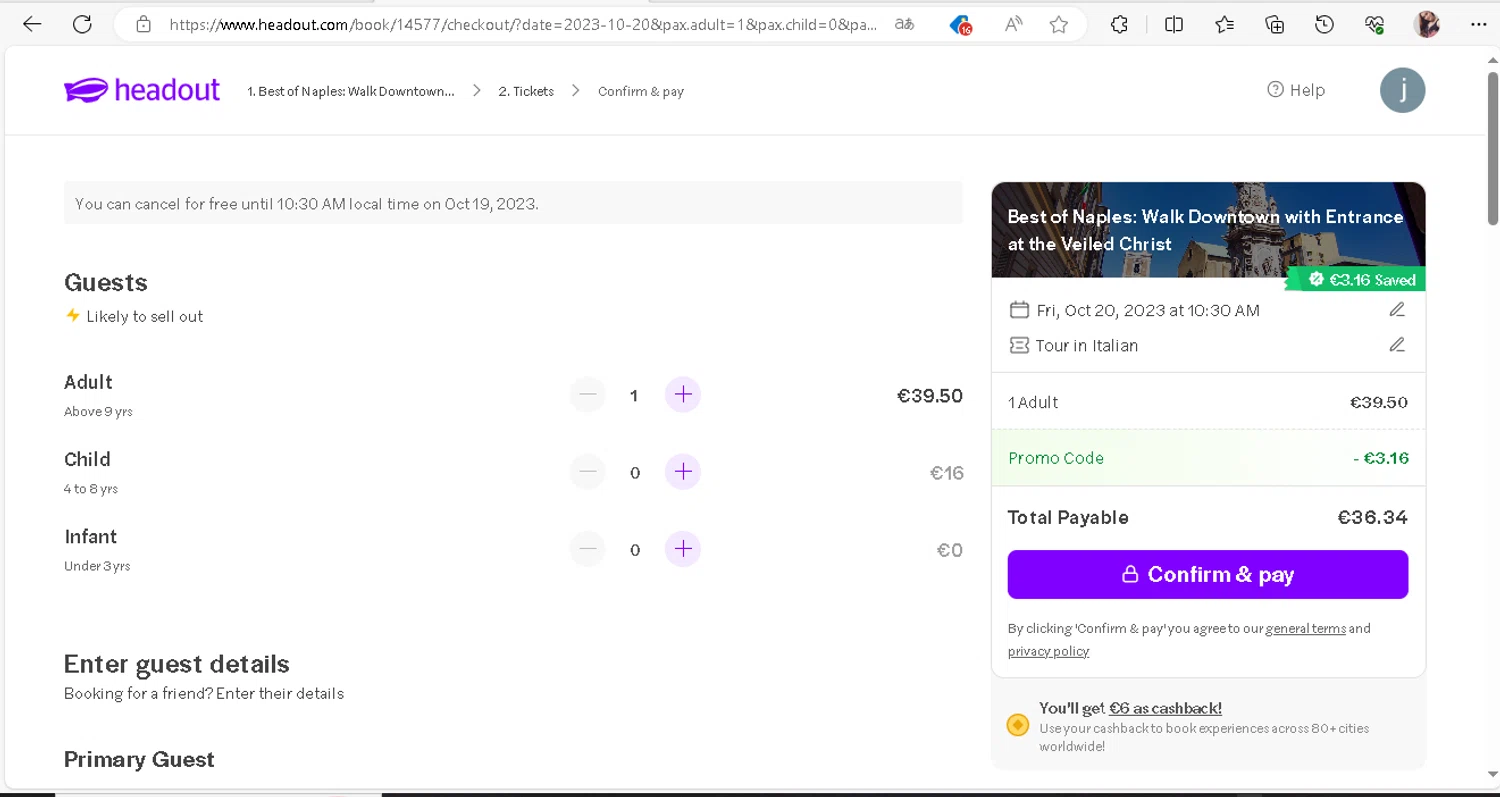Screen dimensions: 1500x797
Task: Edit the tour date and time
Action: (1397, 310)
